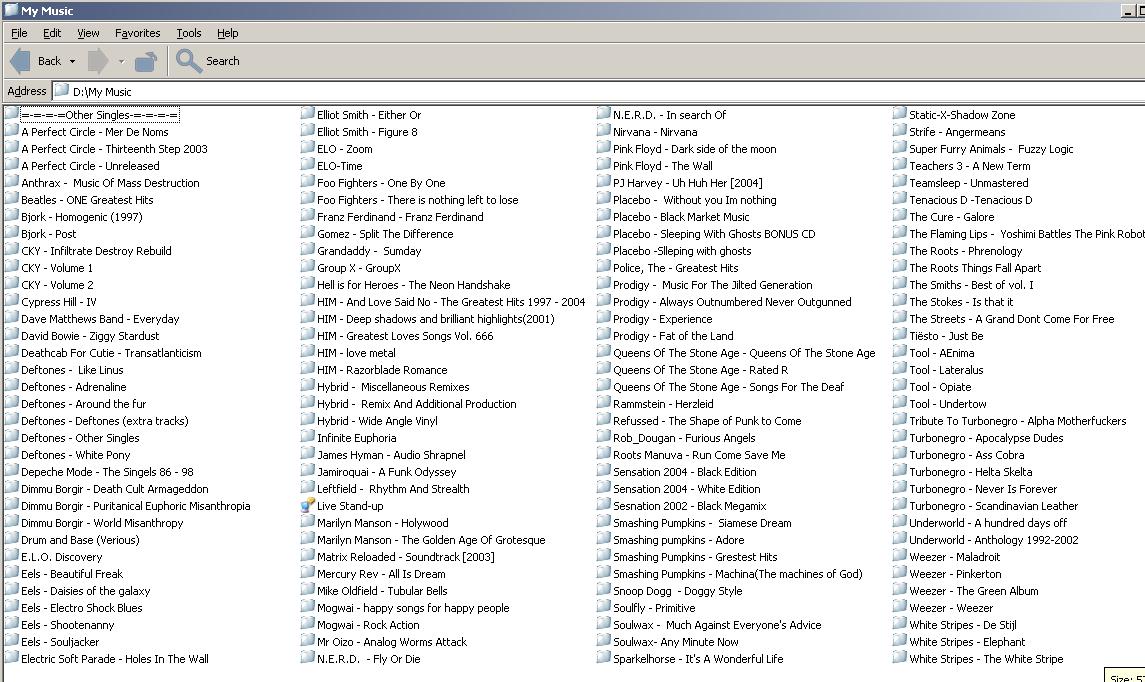Screen dimensions: 1145x682
Task: Click the folder icon beside Mike Oldfield - Tubular Bells
Action: coord(307,590)
